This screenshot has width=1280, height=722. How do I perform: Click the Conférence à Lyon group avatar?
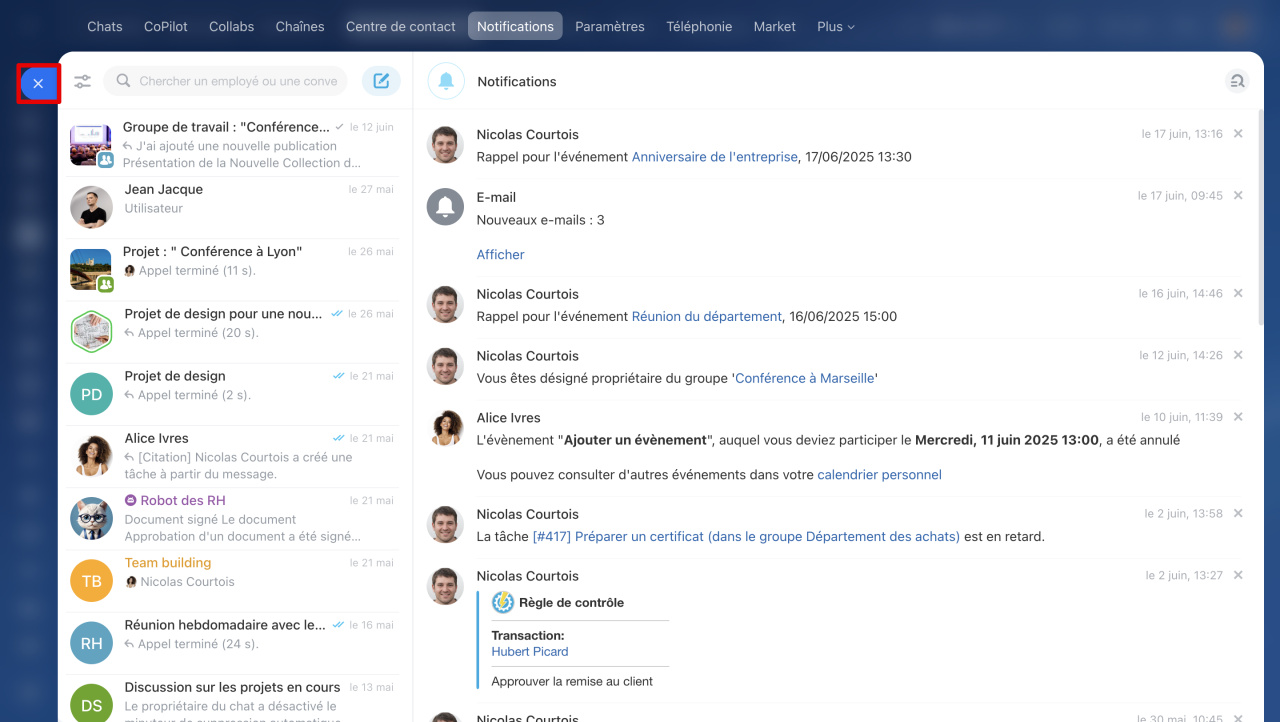91,270
